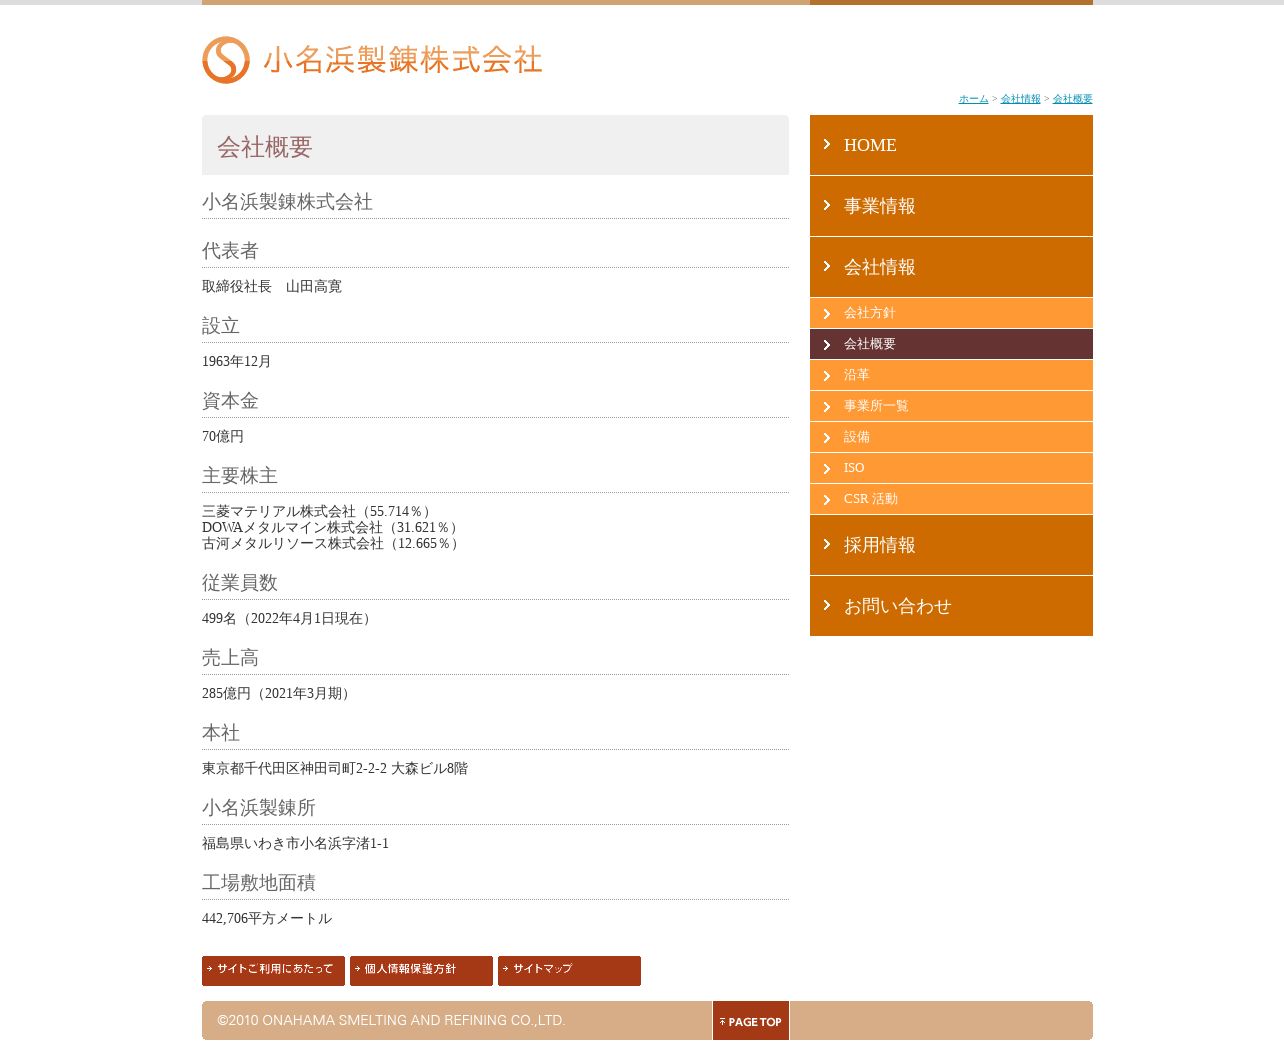The width and height of the screenshot is (1284, 1041).
Task: Click the chevron arrow beside 会社情報
Action: (x=827, y=266)
